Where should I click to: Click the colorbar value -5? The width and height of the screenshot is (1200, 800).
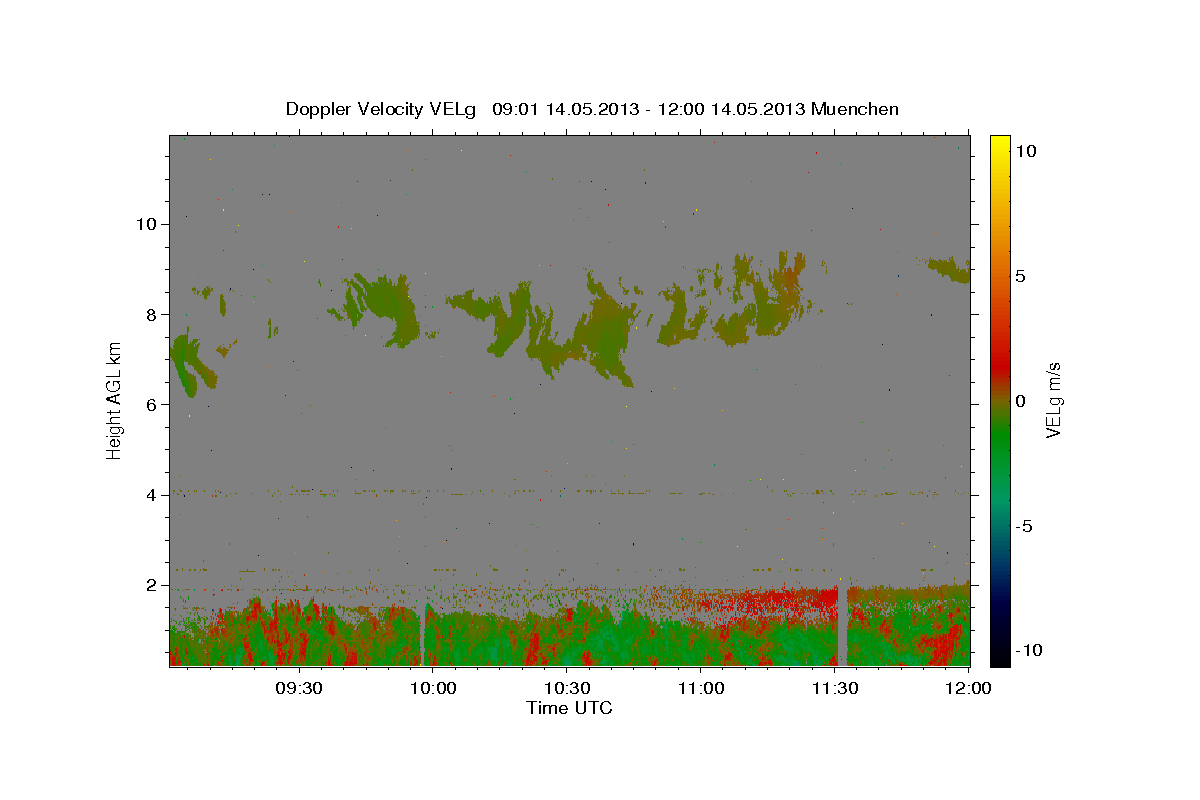[1024, 526]
